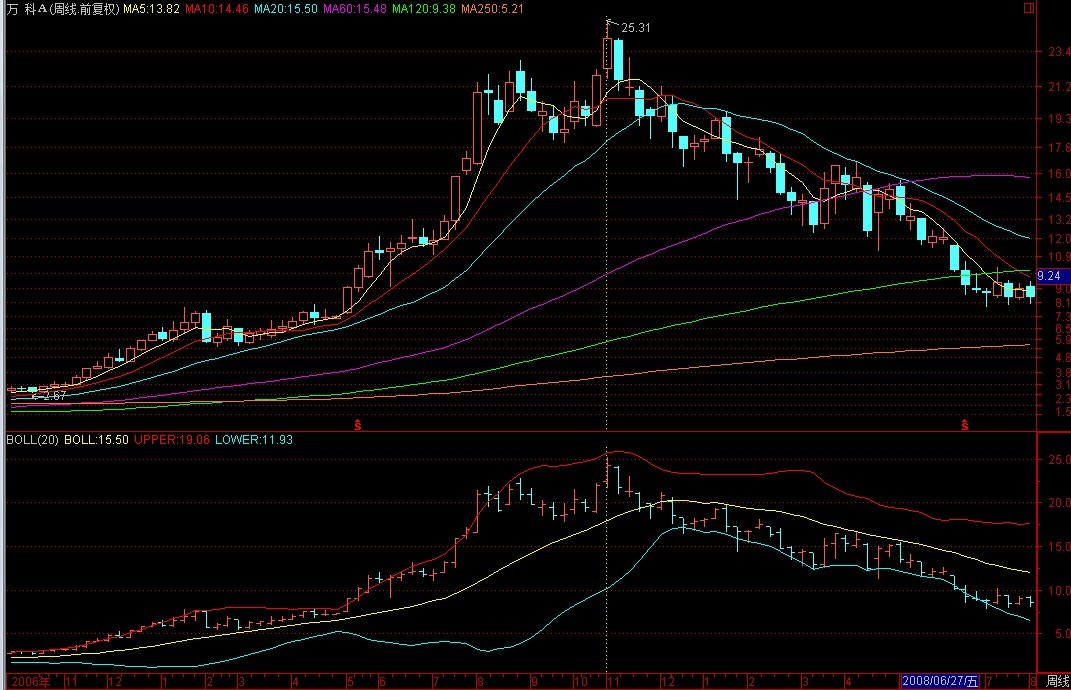Screen dimensions: 1071x690
Task: Click the MA5:13.82 indicator label
Action: point(152,8)
